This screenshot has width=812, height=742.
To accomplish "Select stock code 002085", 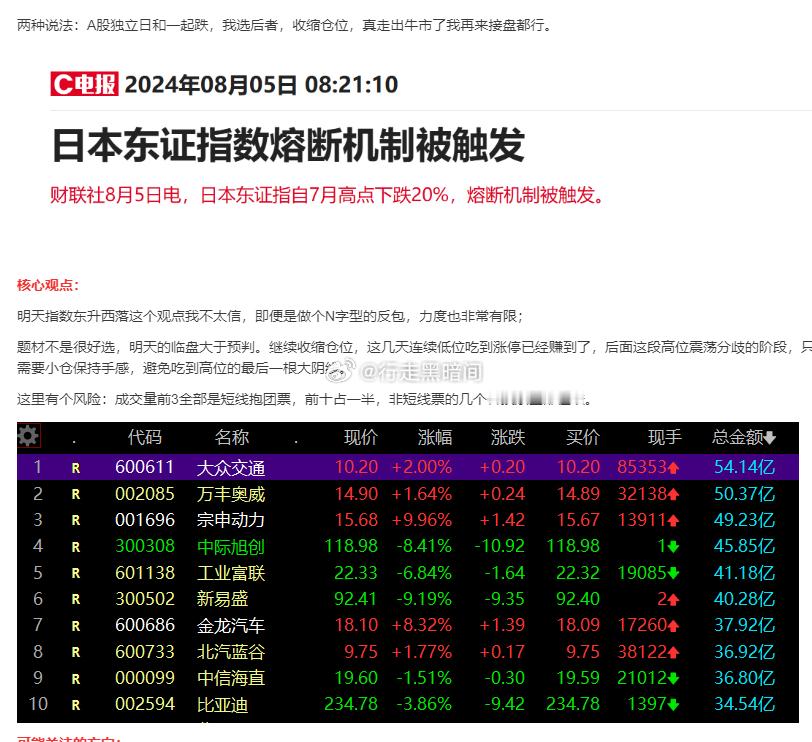I will click(x=144, y=493).
